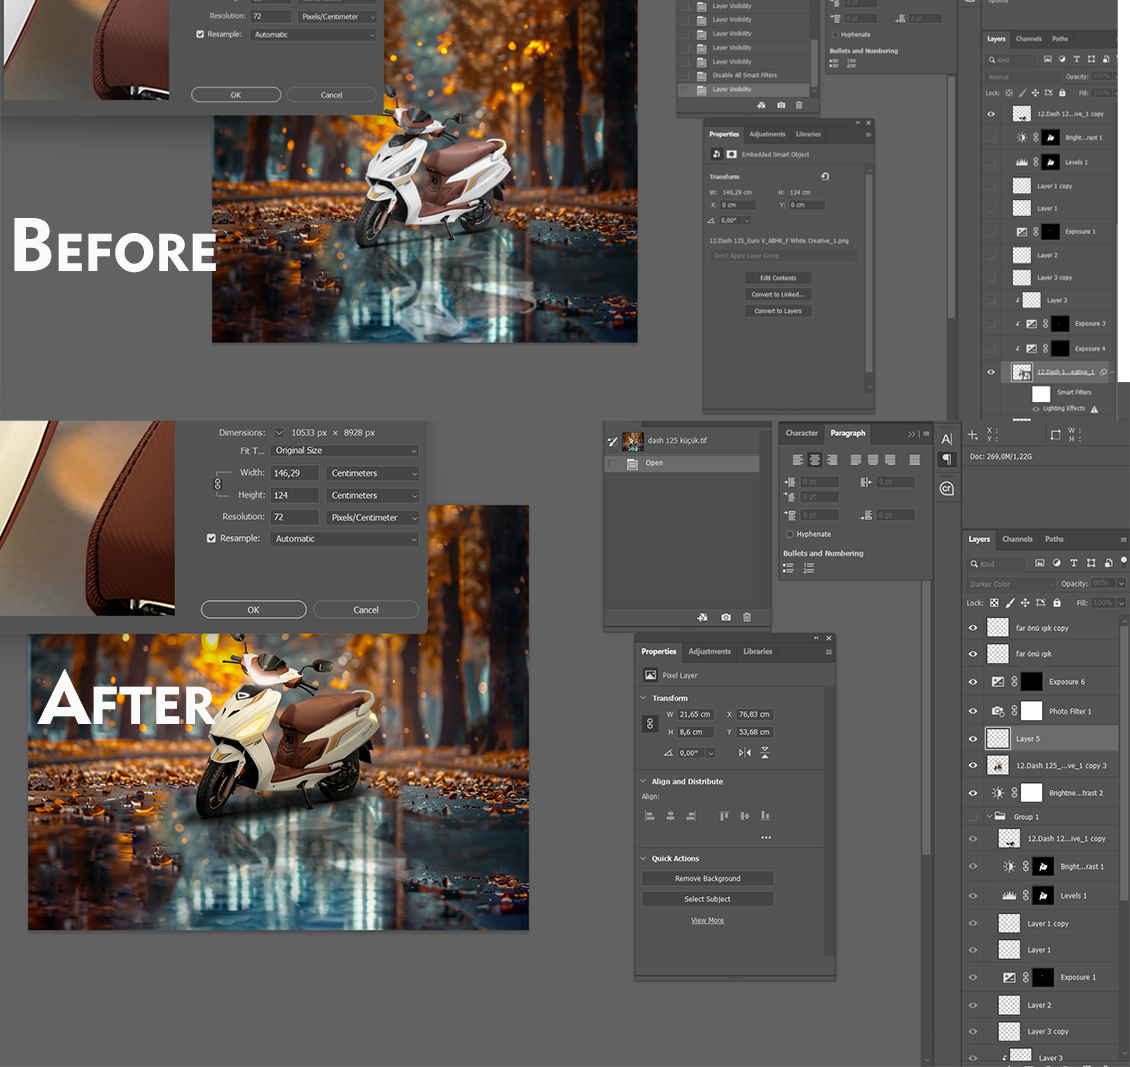The image size is (1130, 1067).
Task: Filter for adjustment layers in Darker Color Layers panel
Action: pos(1056,563)
